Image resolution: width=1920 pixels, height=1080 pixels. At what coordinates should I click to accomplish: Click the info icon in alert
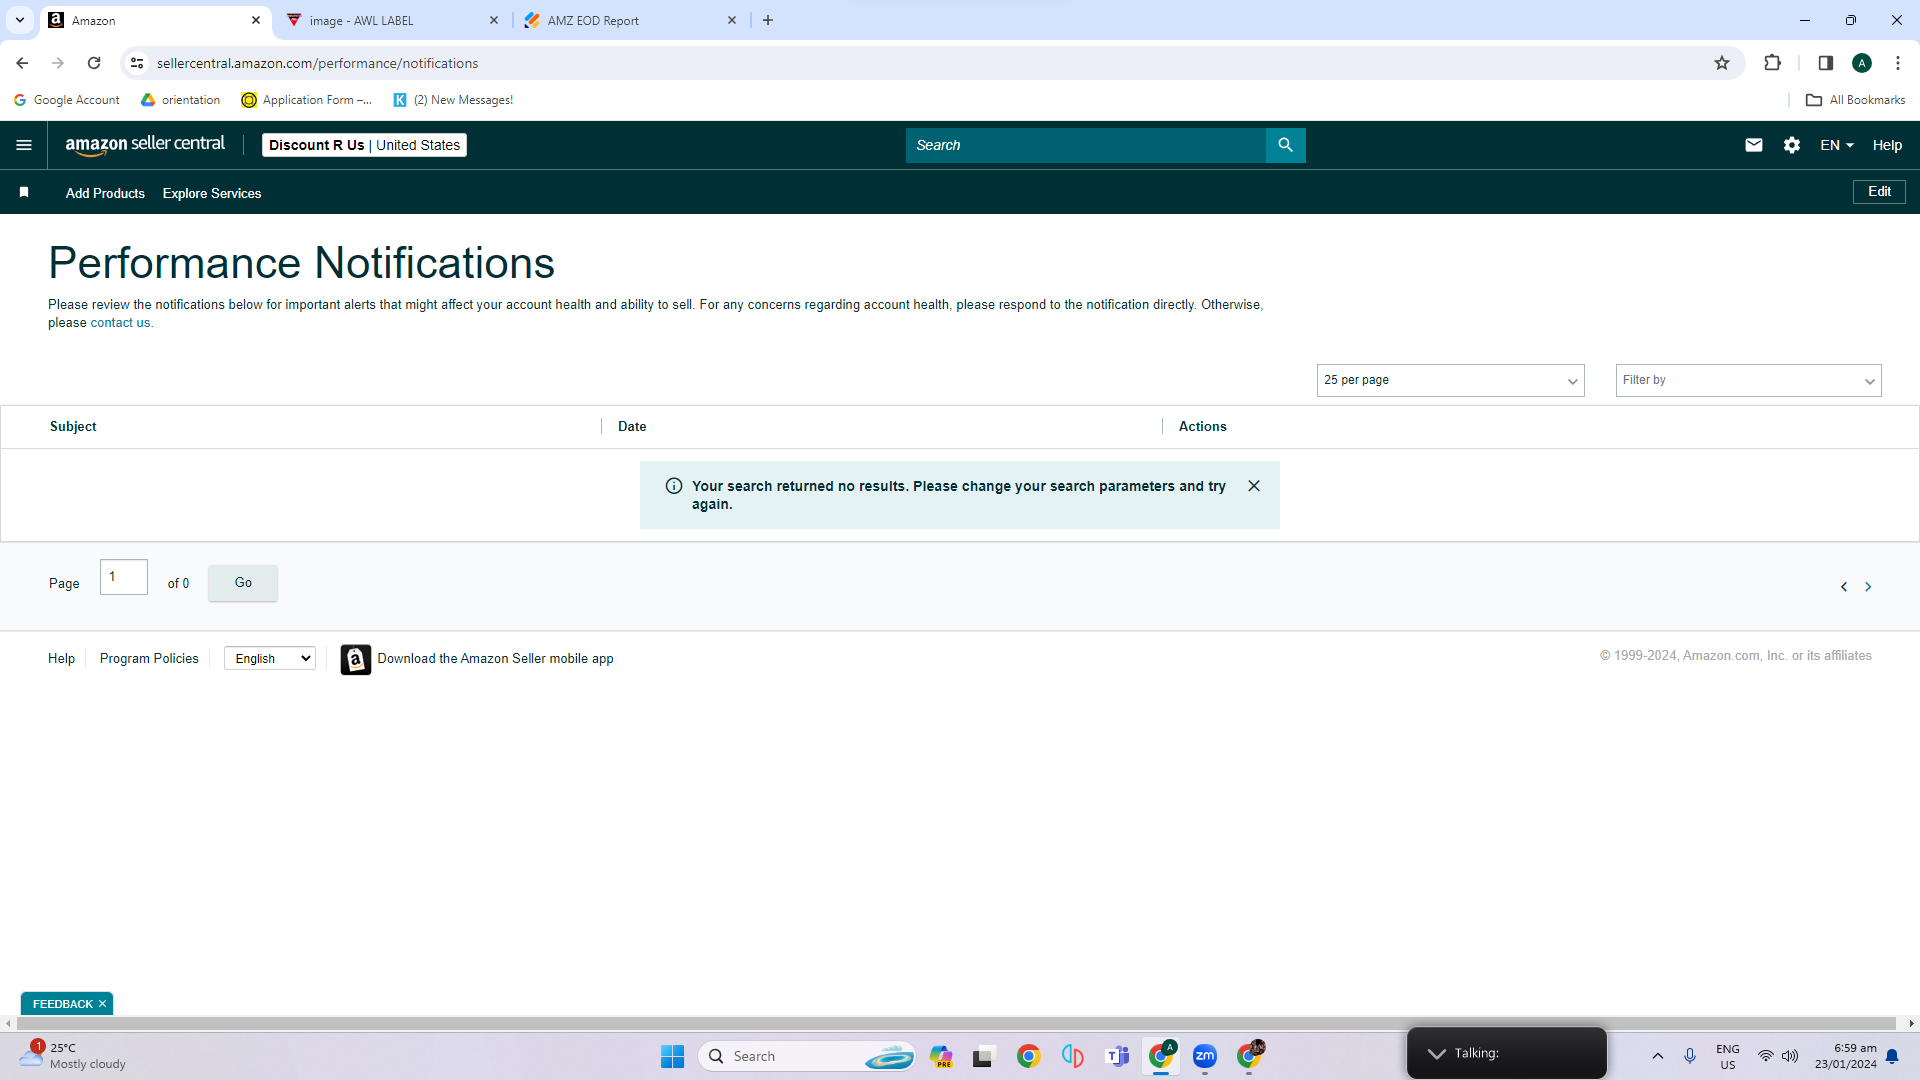tap(674, 486)
